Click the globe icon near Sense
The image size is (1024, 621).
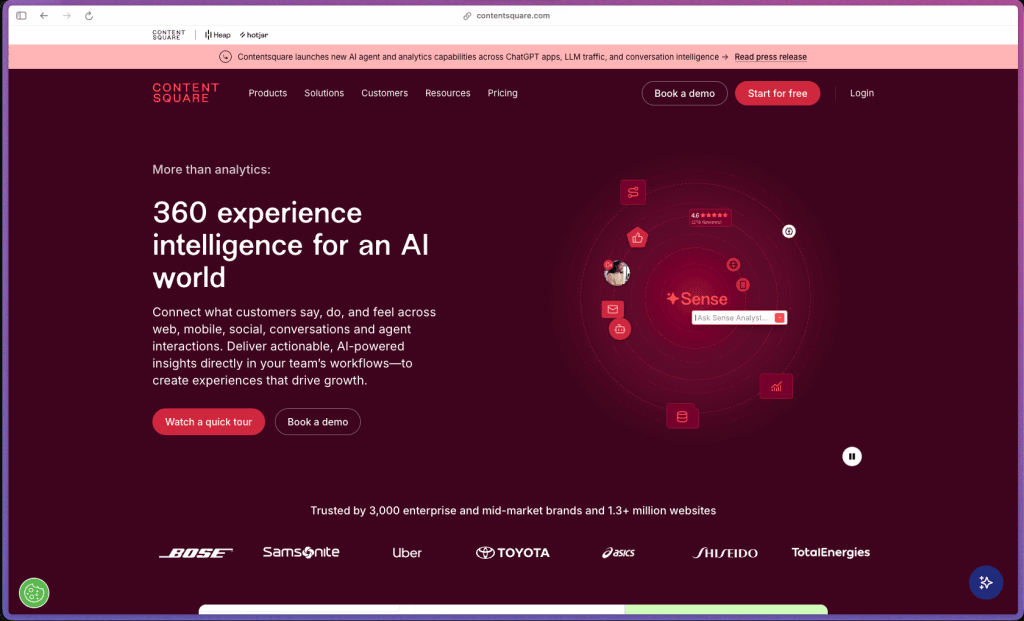click(x=733, y=264)
